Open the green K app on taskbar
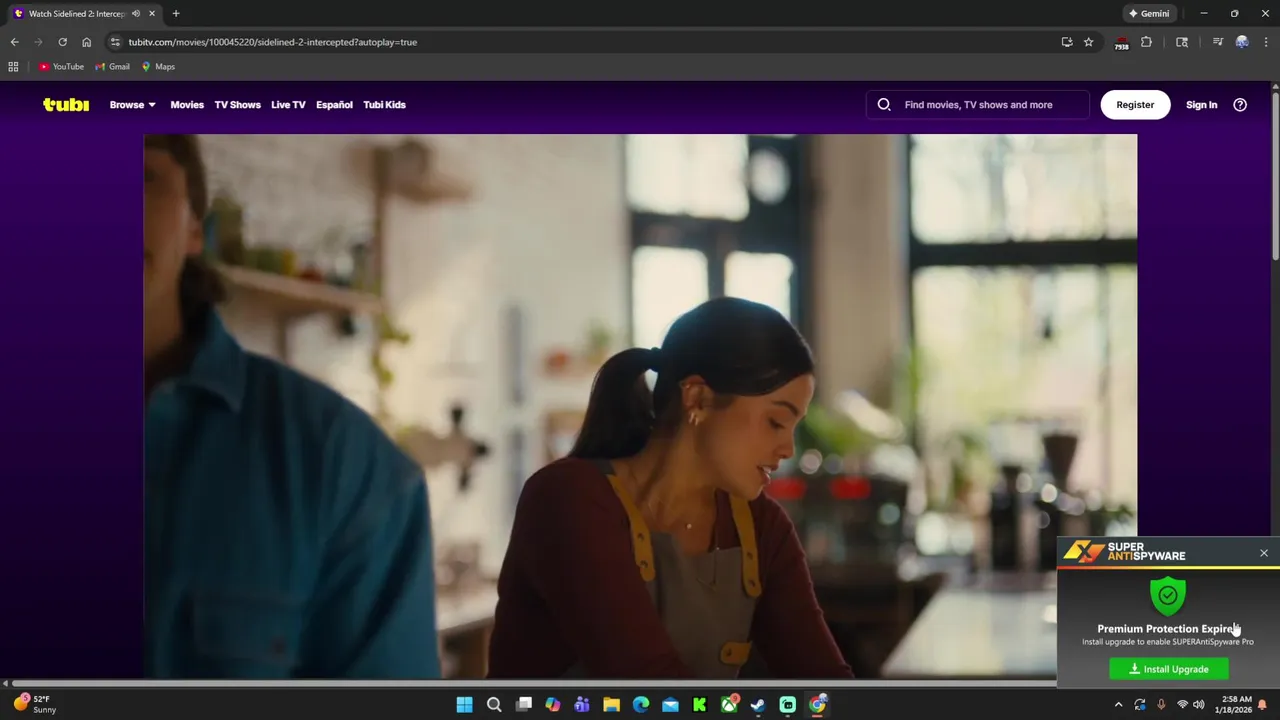Image resolution: width=1280 pixels, height=720 pixels. coord(700,705)
